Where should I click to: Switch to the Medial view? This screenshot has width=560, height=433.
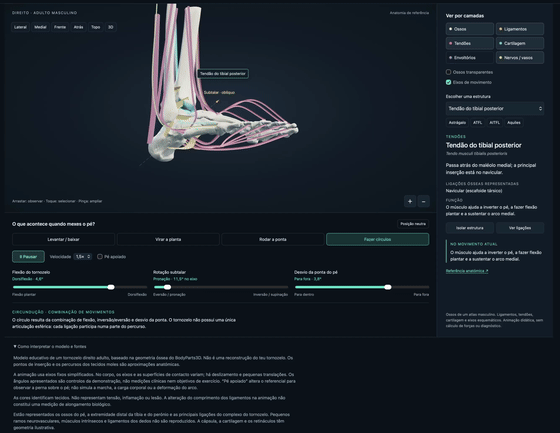pyautogui.click(x=40, y=27)
